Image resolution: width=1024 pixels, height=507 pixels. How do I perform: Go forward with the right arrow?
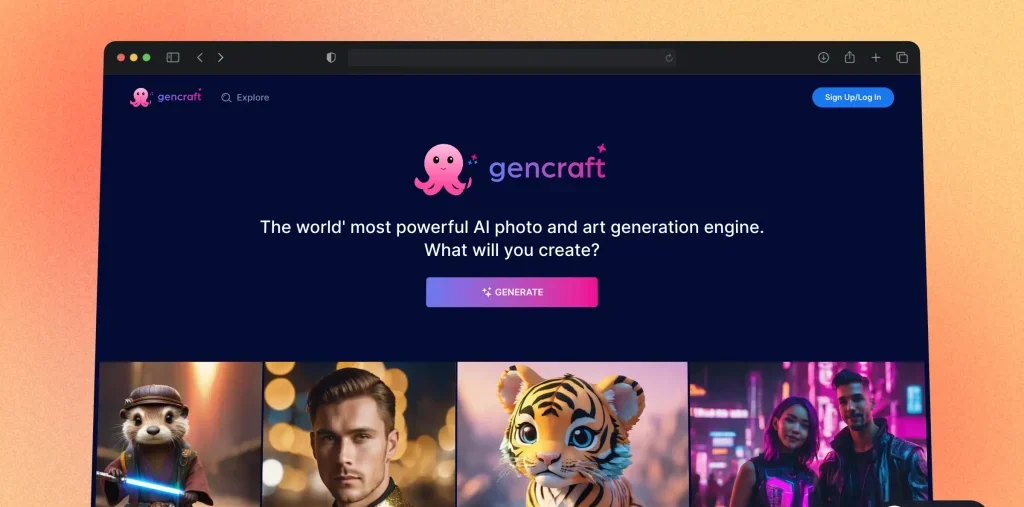tap(221, 57)
